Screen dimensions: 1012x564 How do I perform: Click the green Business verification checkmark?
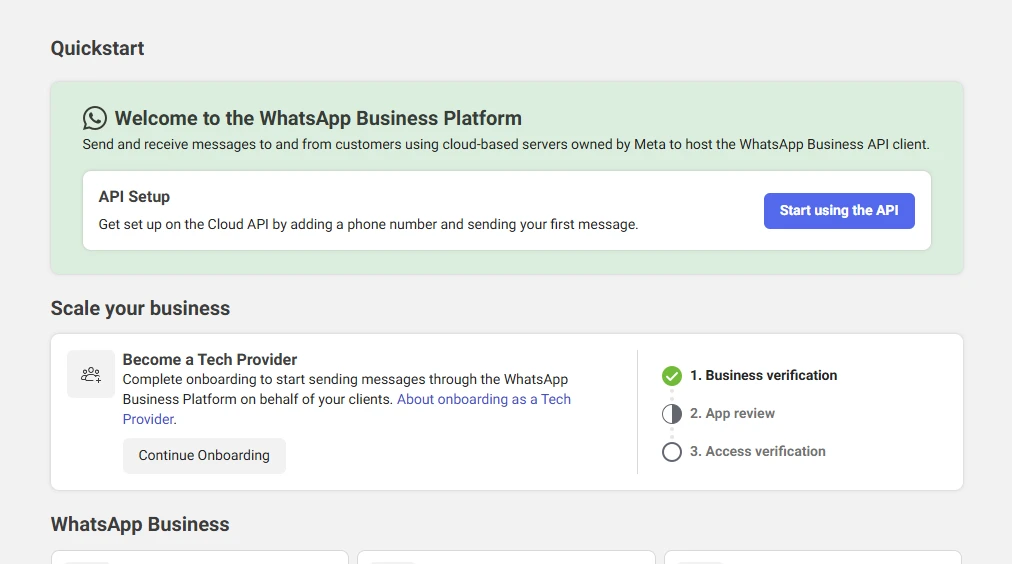click(672, 376)
